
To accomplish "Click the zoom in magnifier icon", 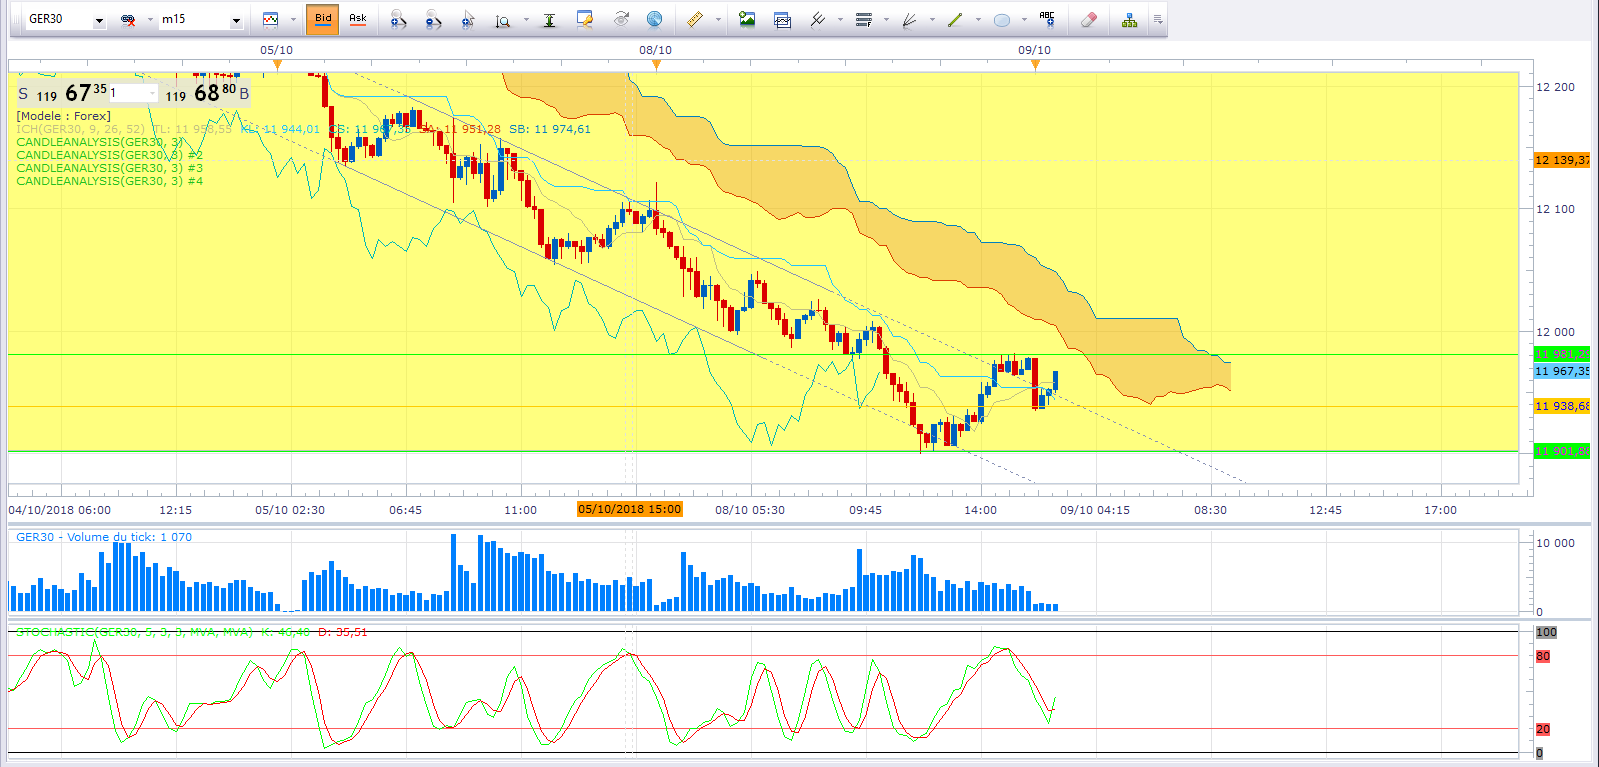I will click(x=398, y=19).
